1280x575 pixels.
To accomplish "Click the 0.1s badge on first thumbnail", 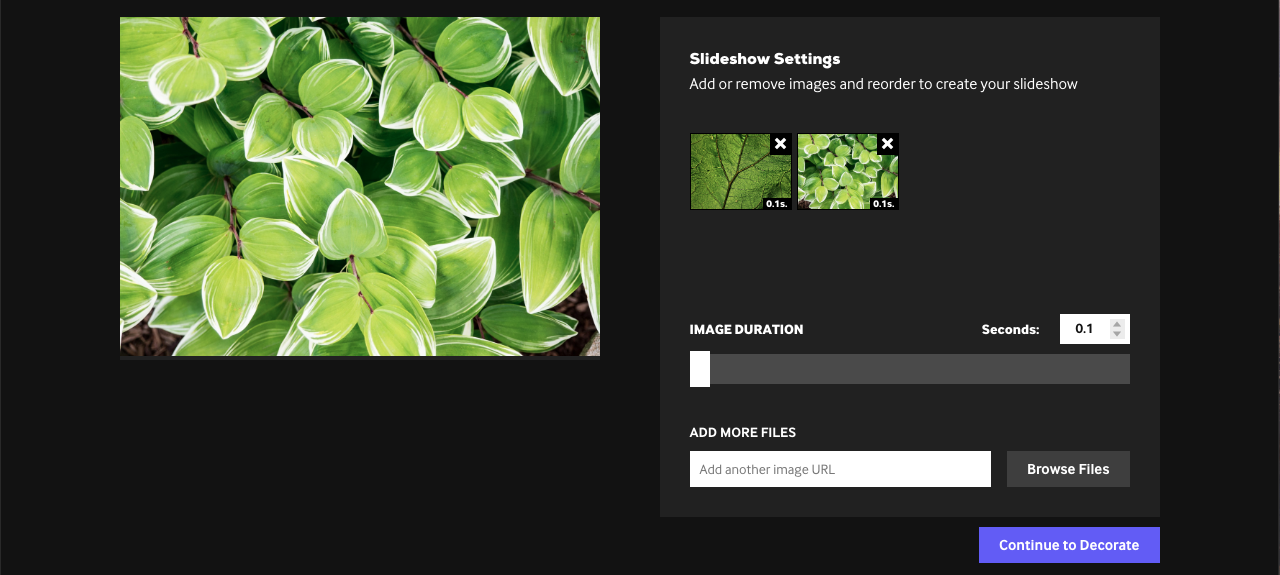I will pos(777,204).
